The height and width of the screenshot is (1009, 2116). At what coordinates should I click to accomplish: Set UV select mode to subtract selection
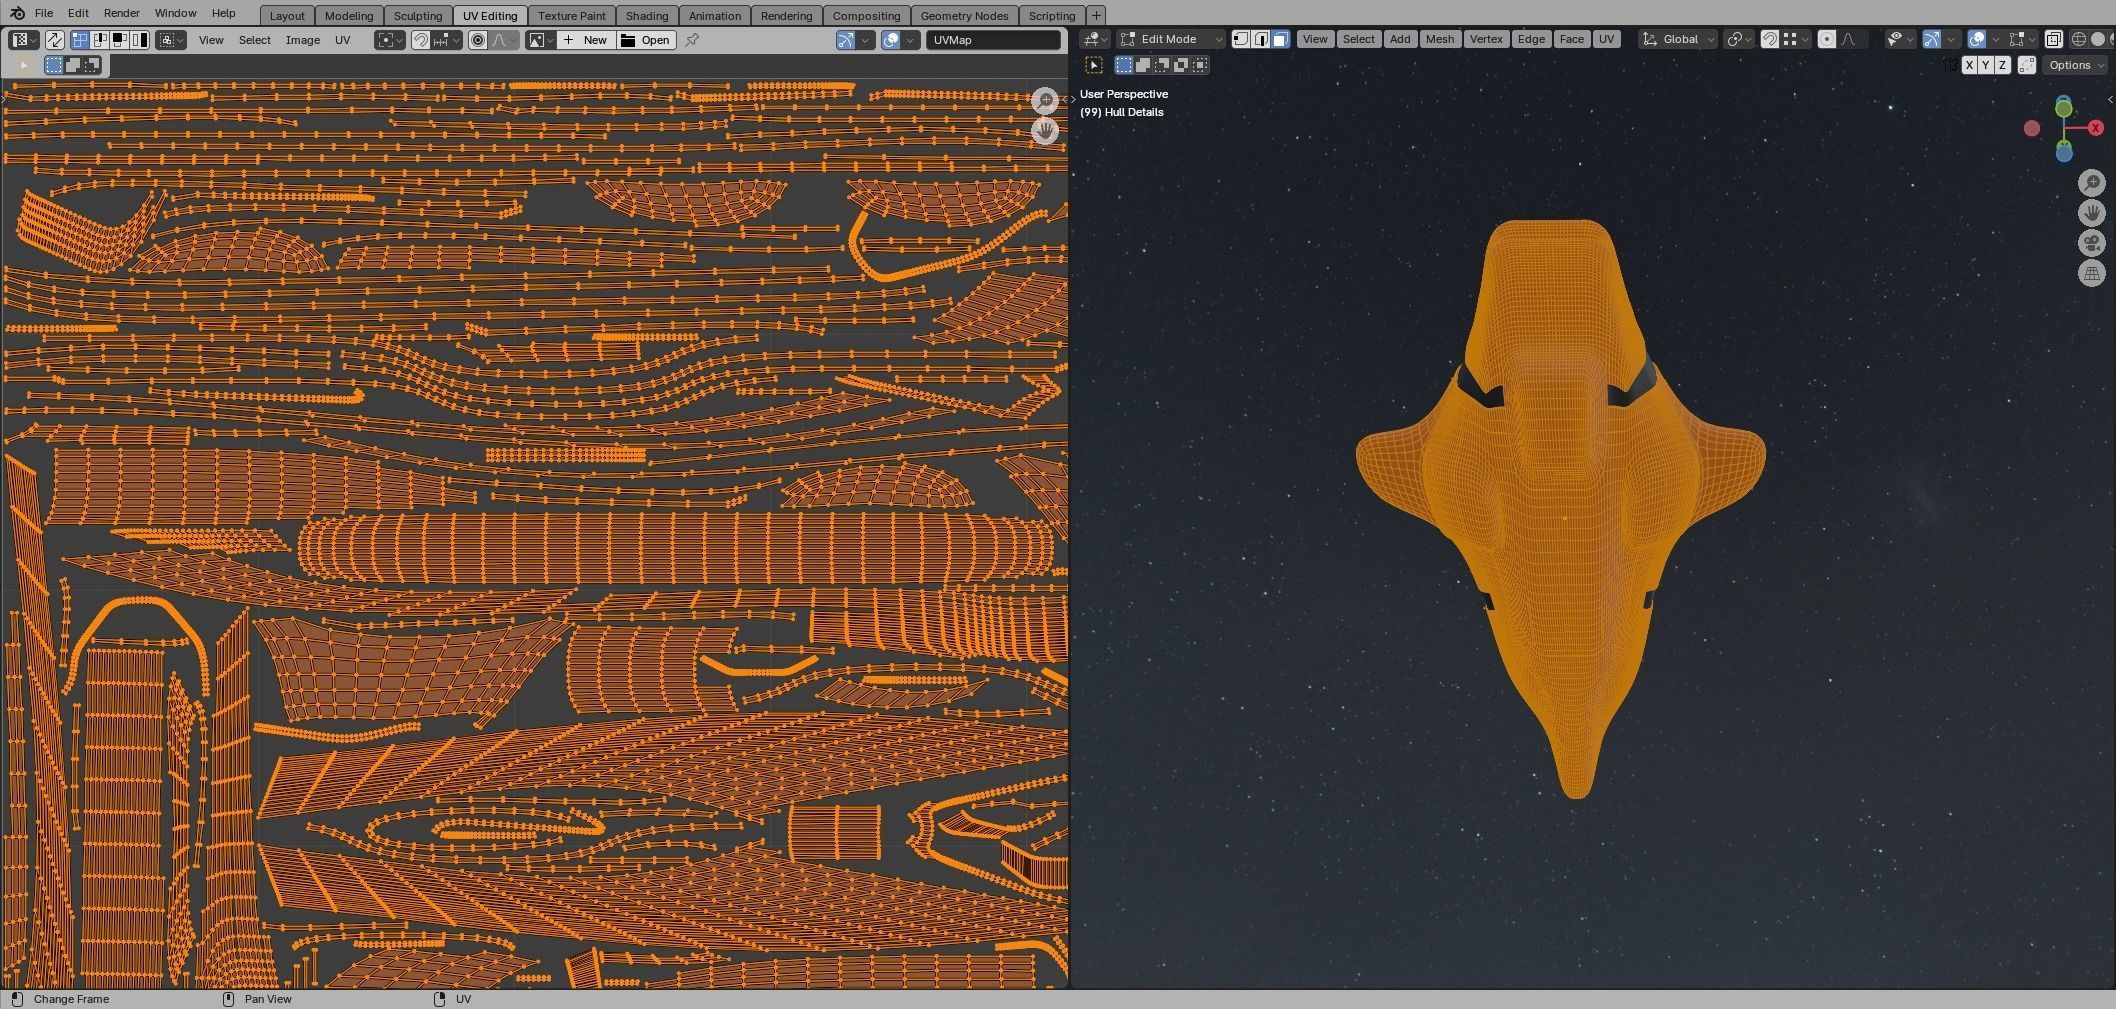coord(92,65)
